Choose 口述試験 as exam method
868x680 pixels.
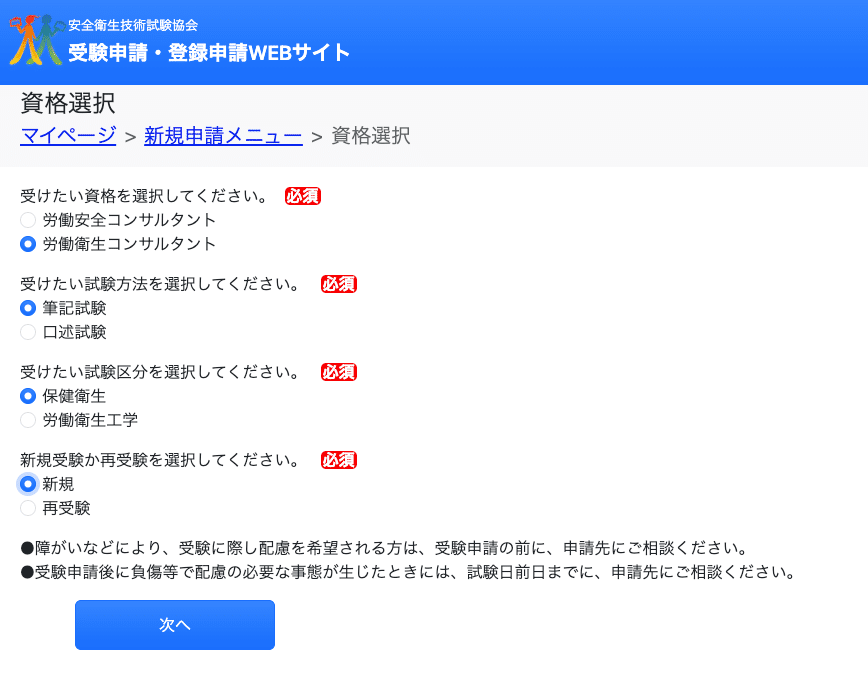pos(28,332)
